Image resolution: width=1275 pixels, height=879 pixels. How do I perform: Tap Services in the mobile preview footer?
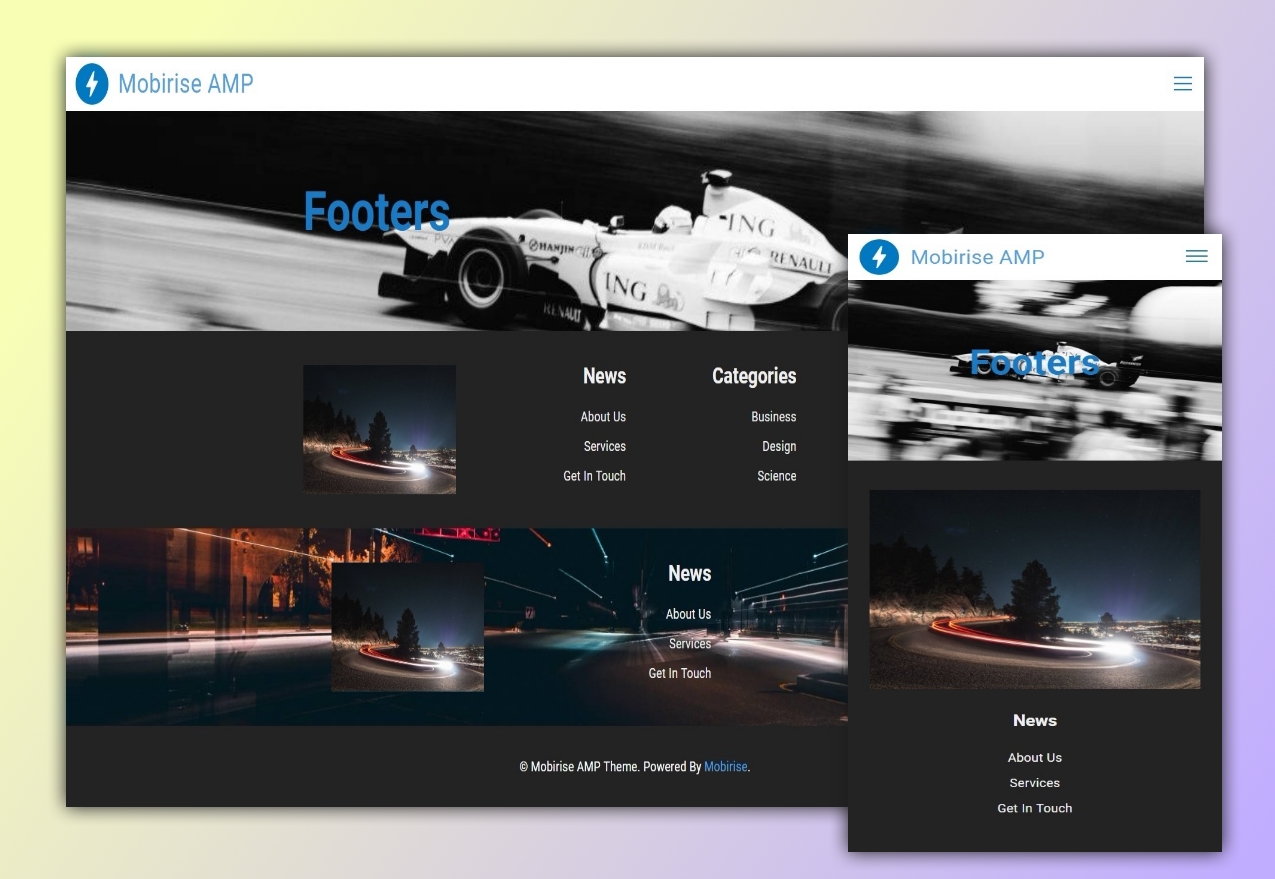(1034, 783)
